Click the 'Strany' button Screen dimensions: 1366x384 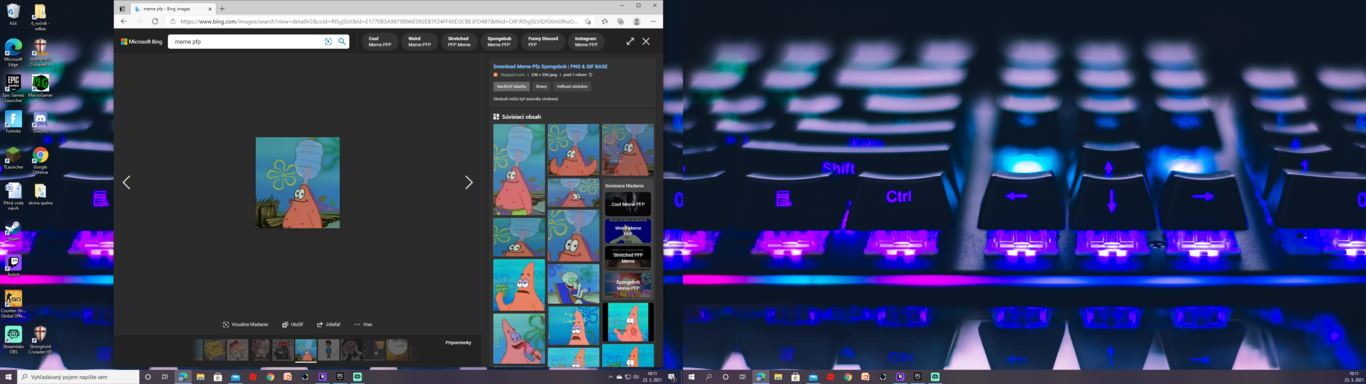tap(541, 86)
